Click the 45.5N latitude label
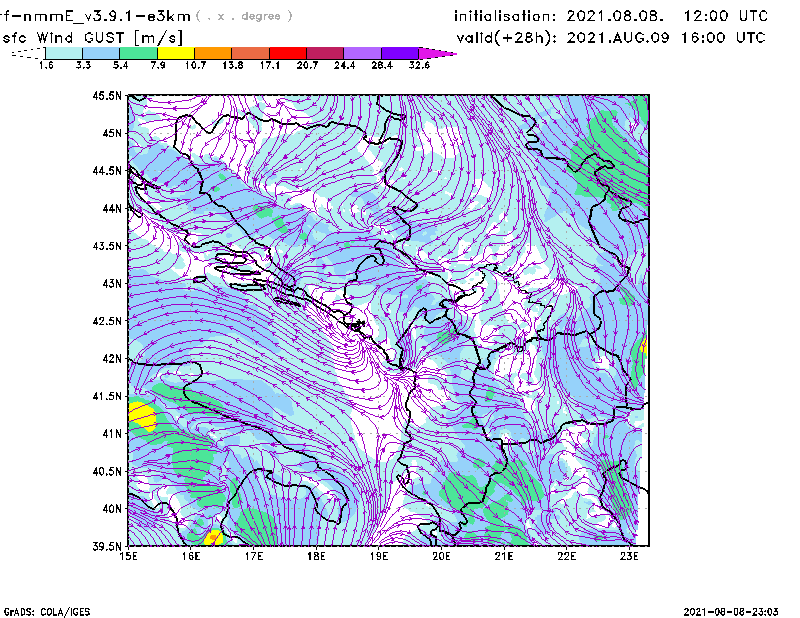Viewport: 800px width, 618px height. click(x=108, y=95)
